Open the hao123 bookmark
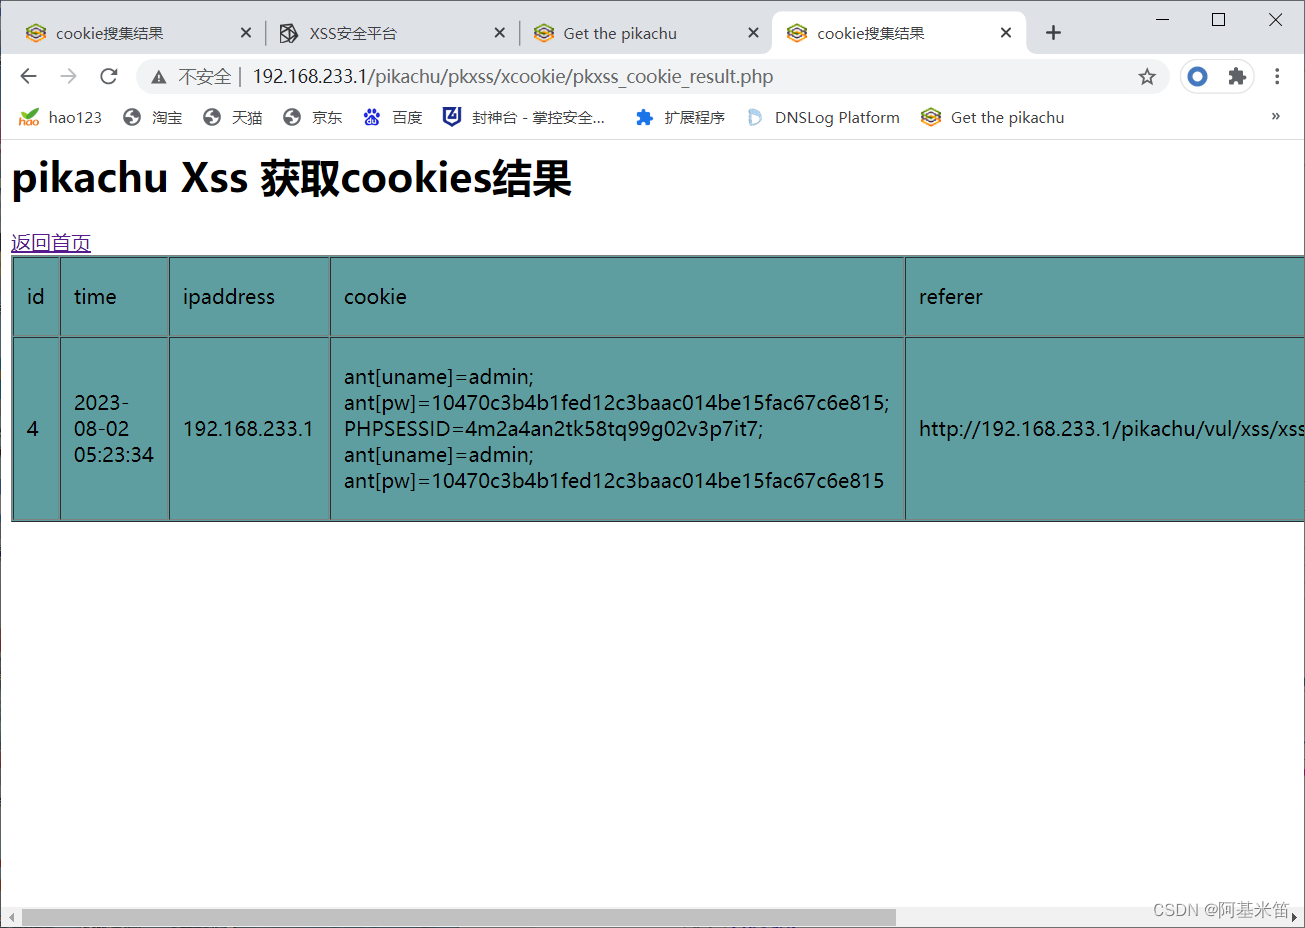 pos(60,117)
